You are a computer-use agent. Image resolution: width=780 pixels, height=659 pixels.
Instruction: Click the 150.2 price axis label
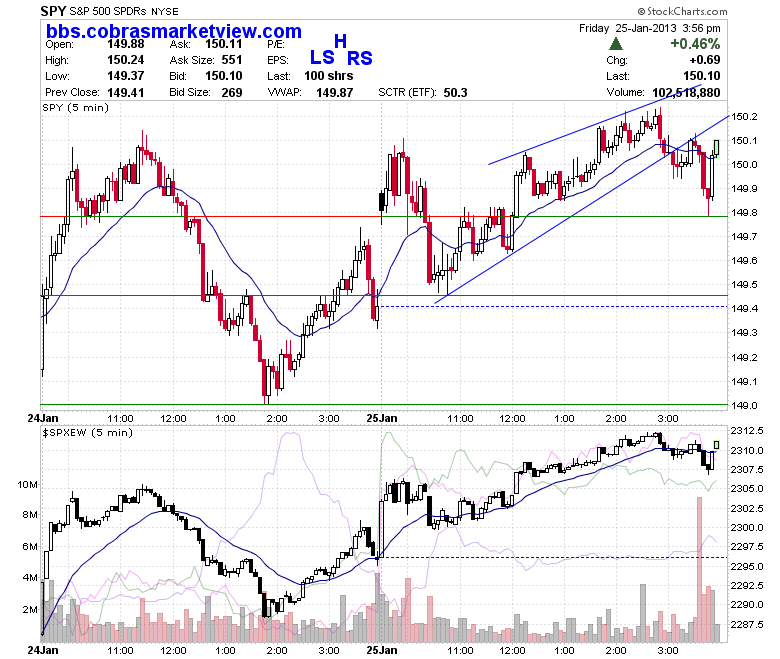[744, 116]
